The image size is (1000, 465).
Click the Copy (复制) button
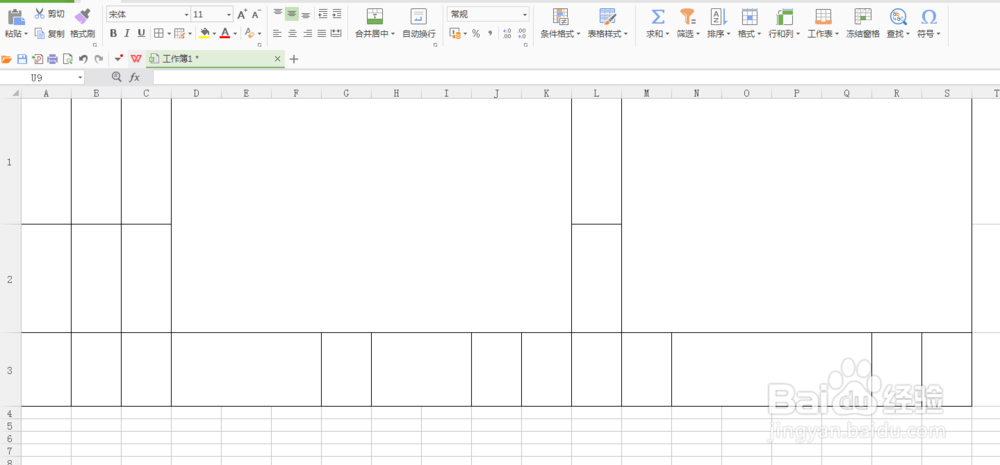[49, 33]
